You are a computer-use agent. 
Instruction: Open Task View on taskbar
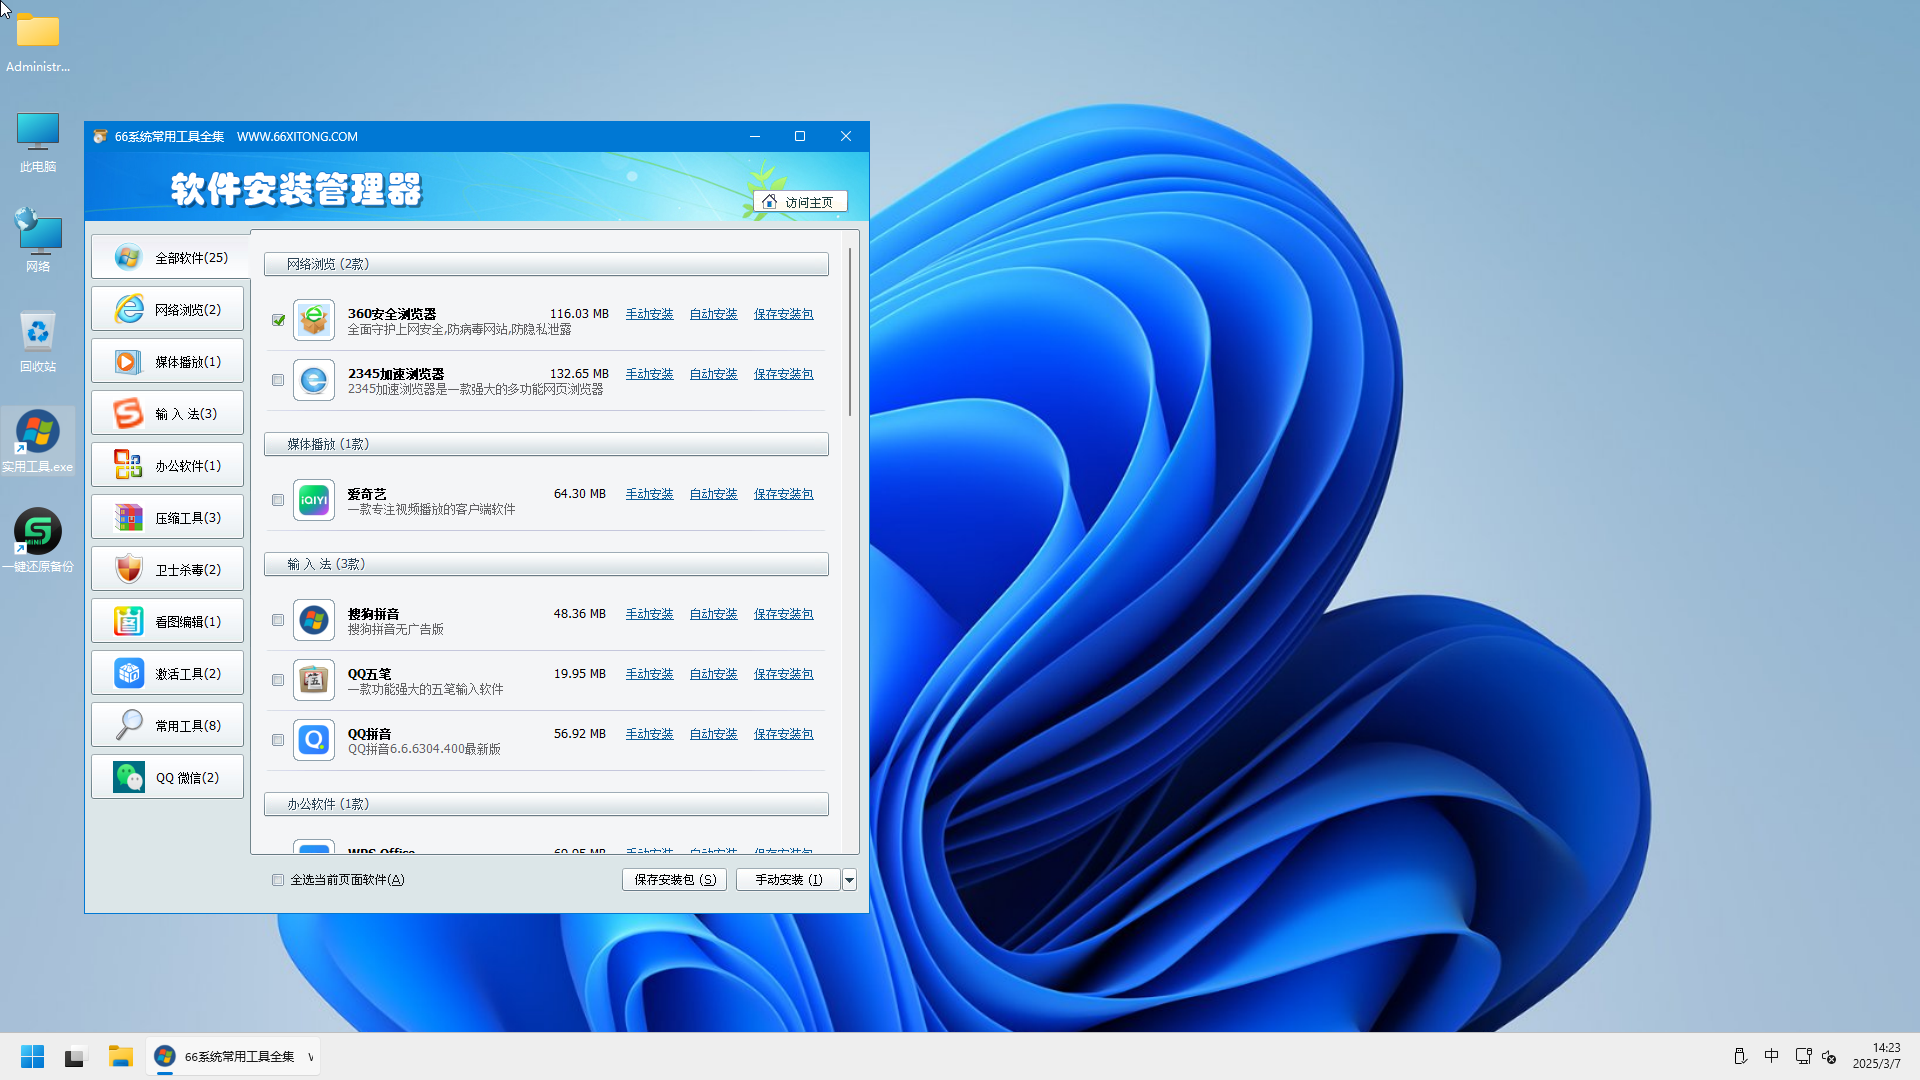76,1056
